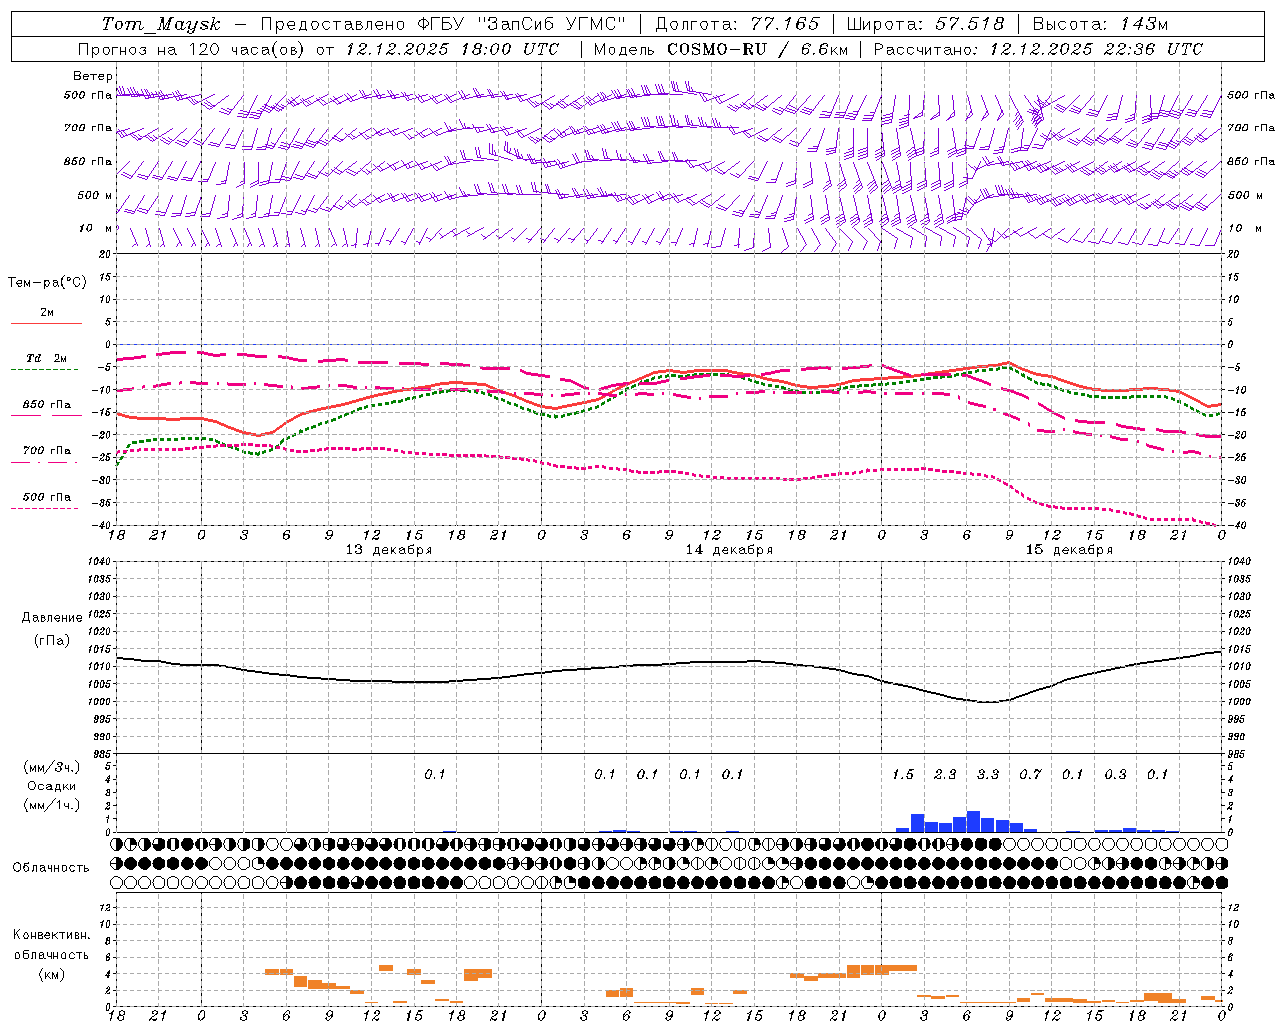Click the Ветер panel label
This screenshot has width=1280, height=1024.
93,76
